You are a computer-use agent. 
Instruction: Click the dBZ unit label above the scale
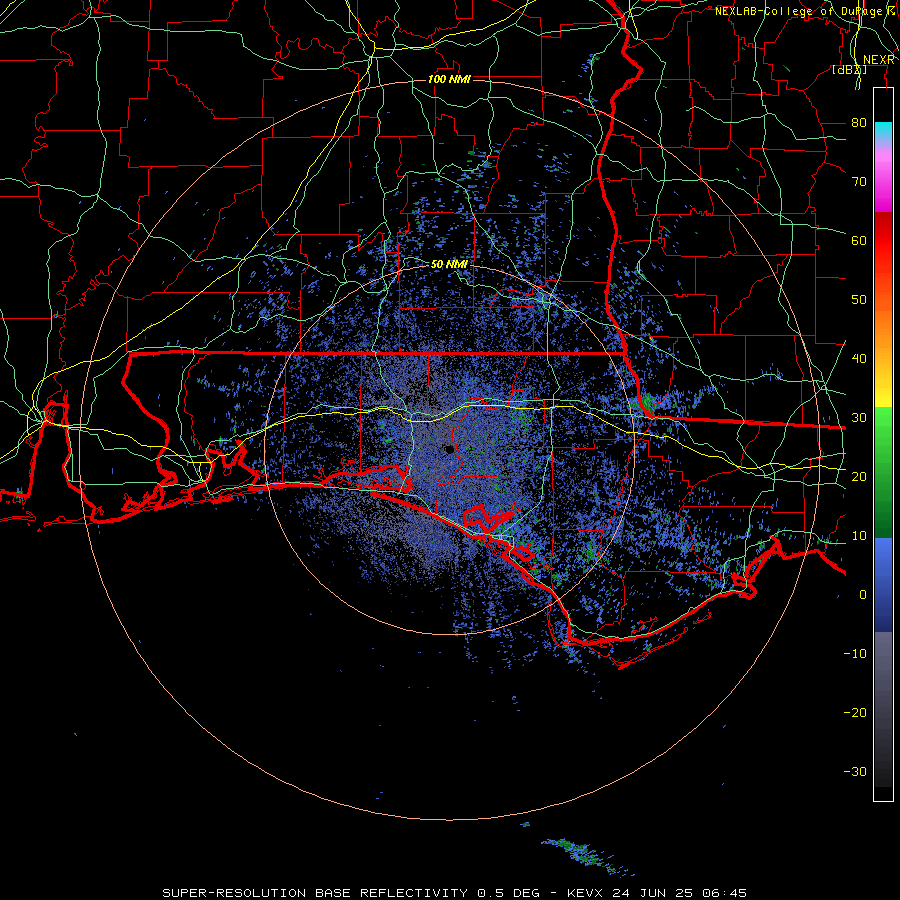[x=849, y=70]
